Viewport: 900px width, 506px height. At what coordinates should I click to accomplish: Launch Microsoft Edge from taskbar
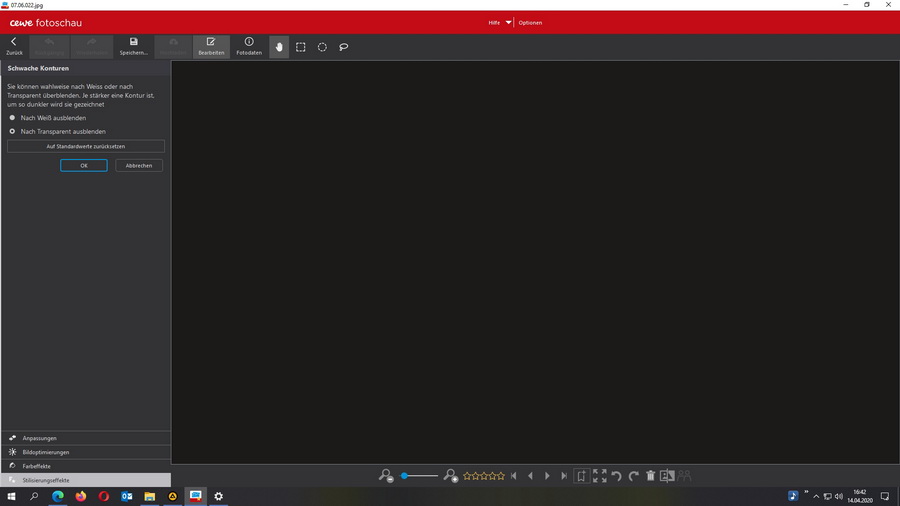(58, 496)
